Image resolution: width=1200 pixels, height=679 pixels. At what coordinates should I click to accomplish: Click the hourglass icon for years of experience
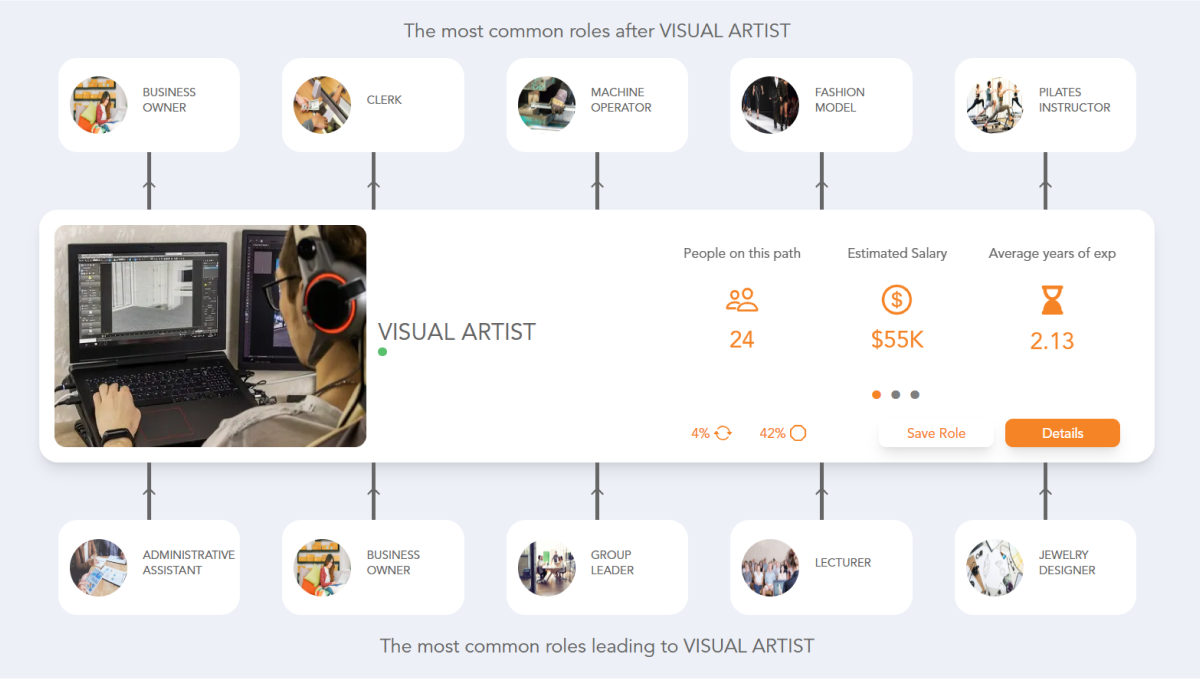[x=1051, y=299]
